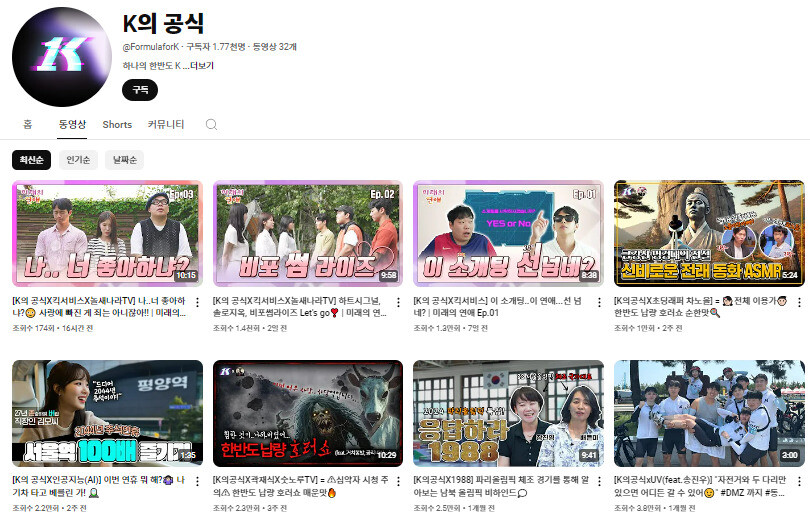Switch sorting to 날짜순
Screen dimensions: 810x526
coord(125,159)
